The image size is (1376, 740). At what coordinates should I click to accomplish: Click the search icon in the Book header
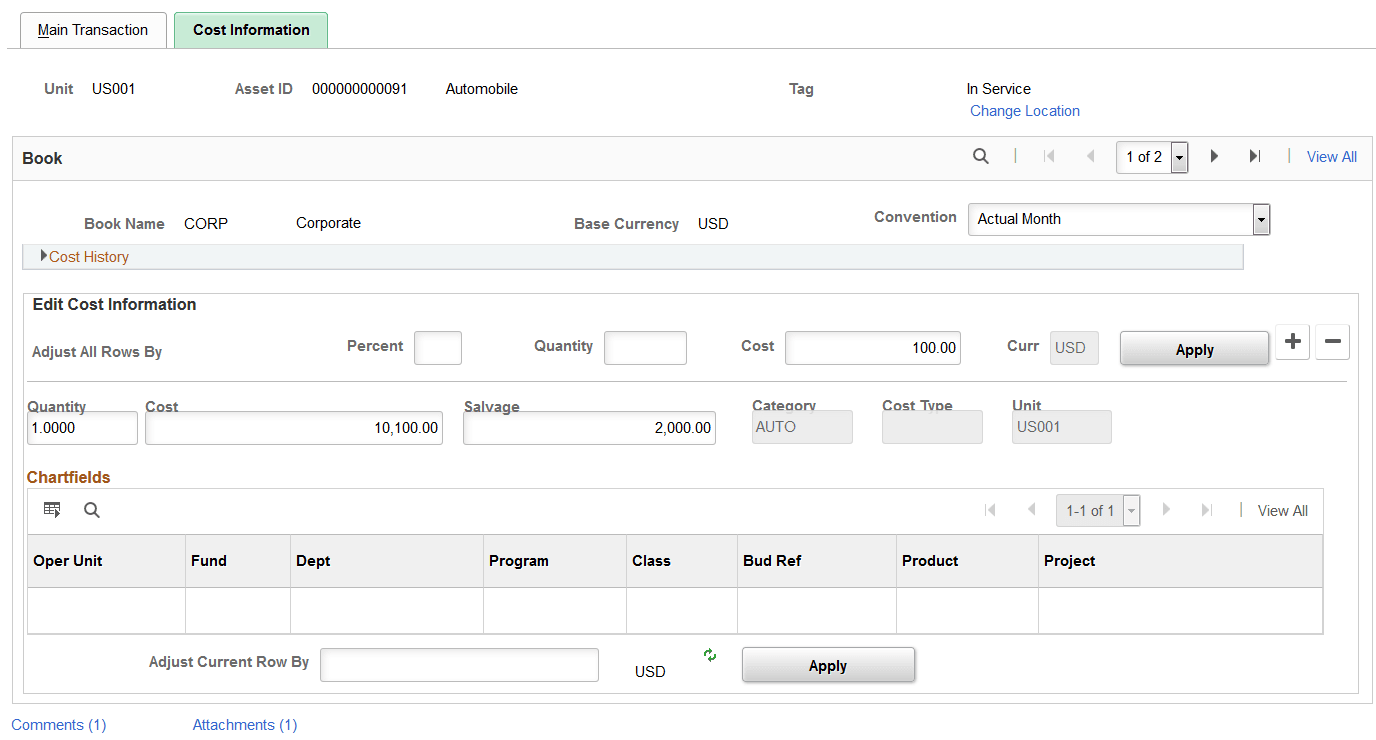tap(980, 156)
